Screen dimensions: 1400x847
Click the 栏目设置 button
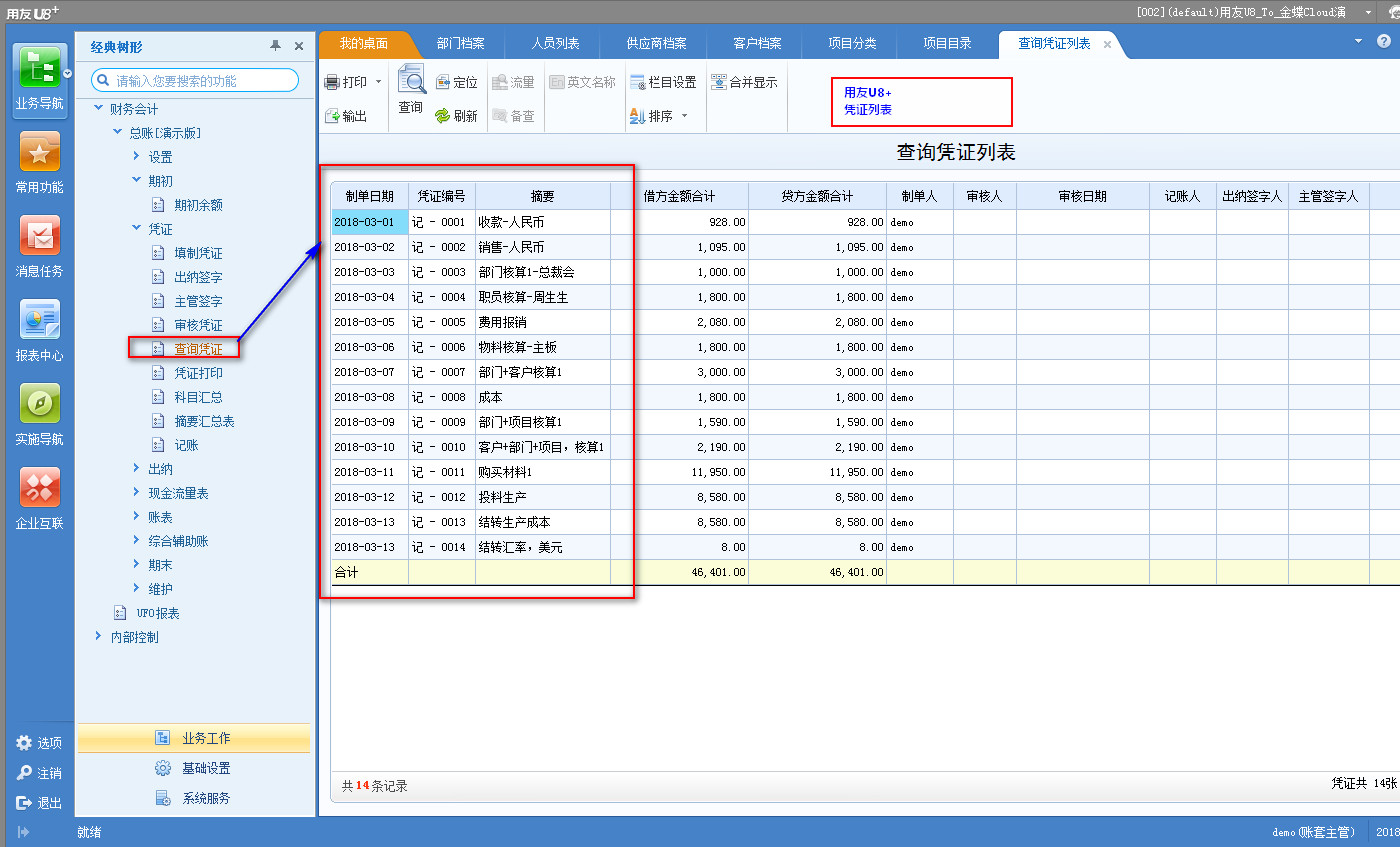(663, 83)
